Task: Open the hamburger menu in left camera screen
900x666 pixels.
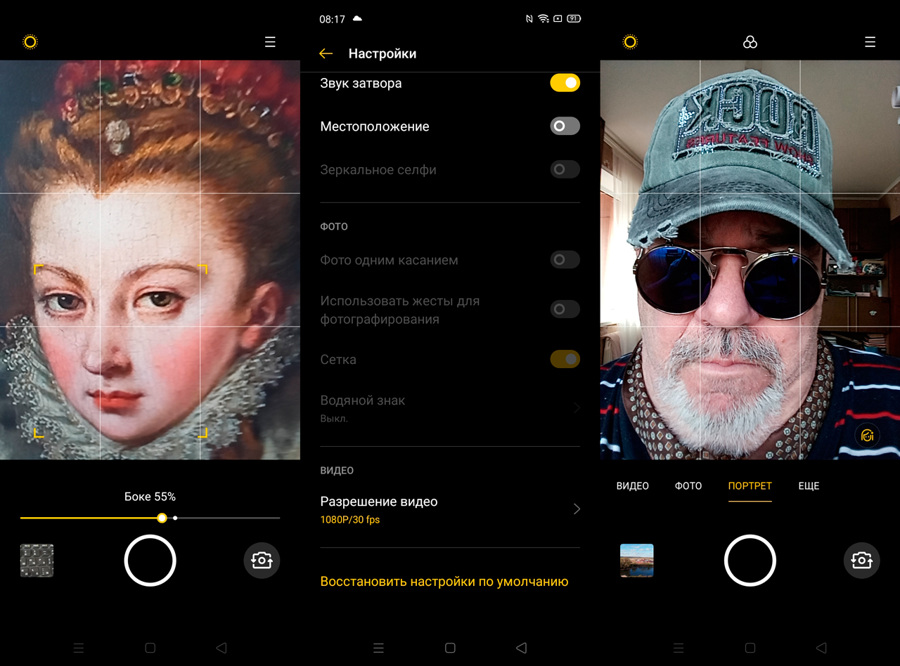Action: [x=270, y=42]
